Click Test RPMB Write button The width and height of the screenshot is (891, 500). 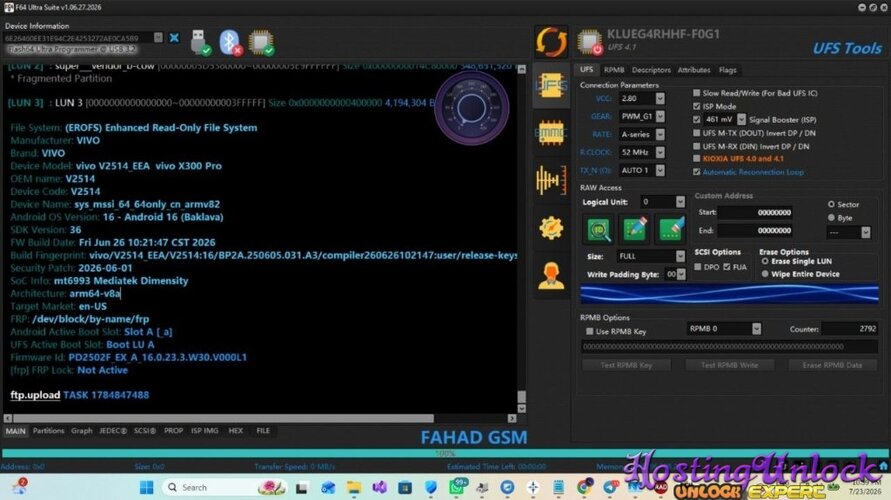pos(729,365)
